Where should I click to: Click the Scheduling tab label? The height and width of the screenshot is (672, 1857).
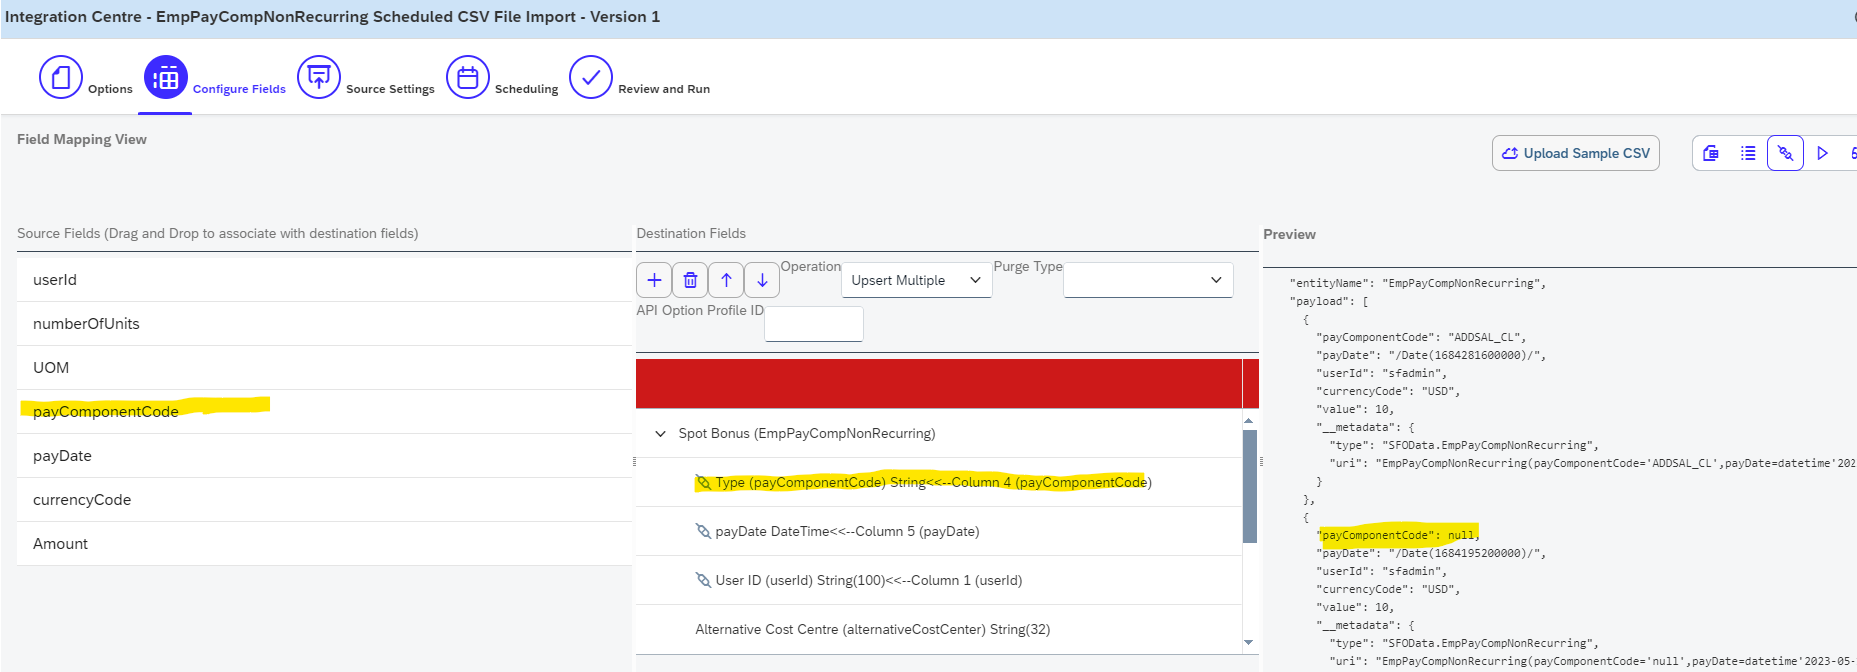(527, 89)
